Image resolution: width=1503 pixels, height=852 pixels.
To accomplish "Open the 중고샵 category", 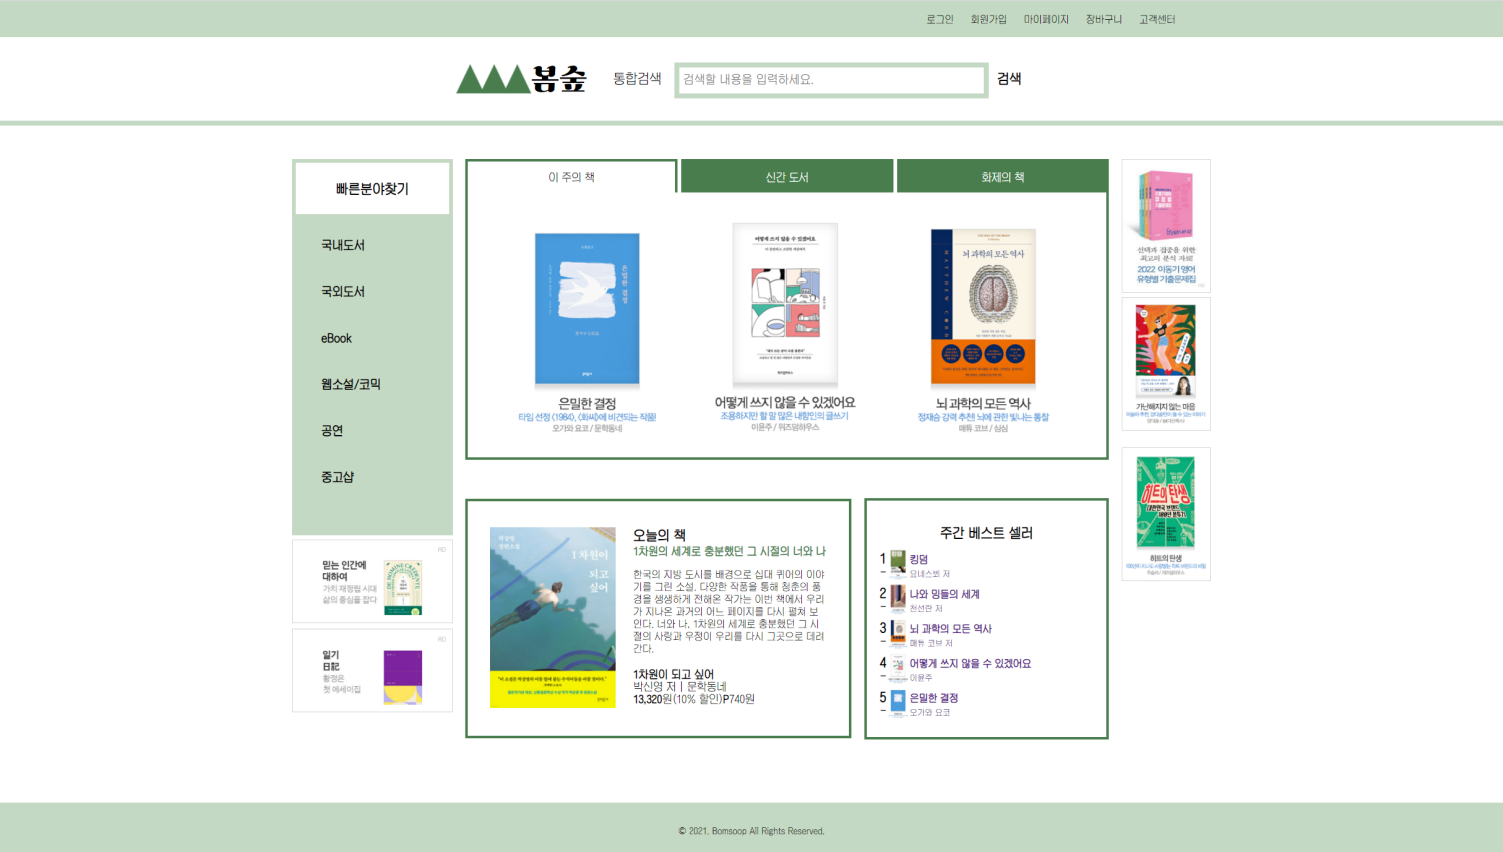I will (x=336, y=477).
